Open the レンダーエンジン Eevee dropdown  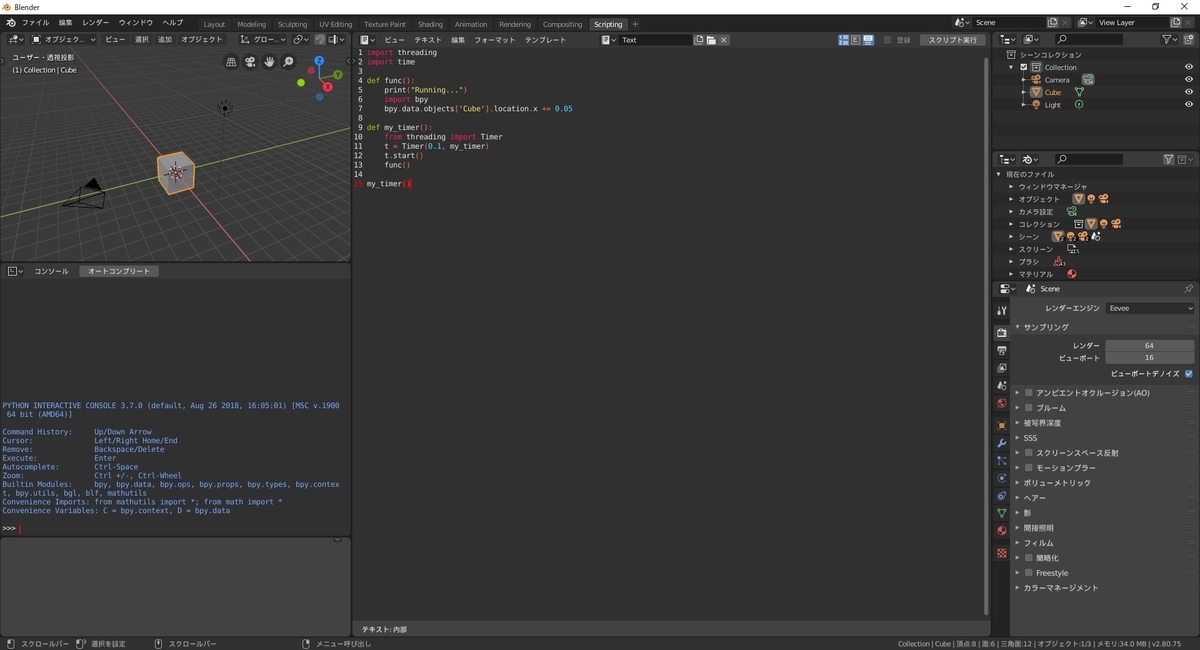click(1150, 308)
